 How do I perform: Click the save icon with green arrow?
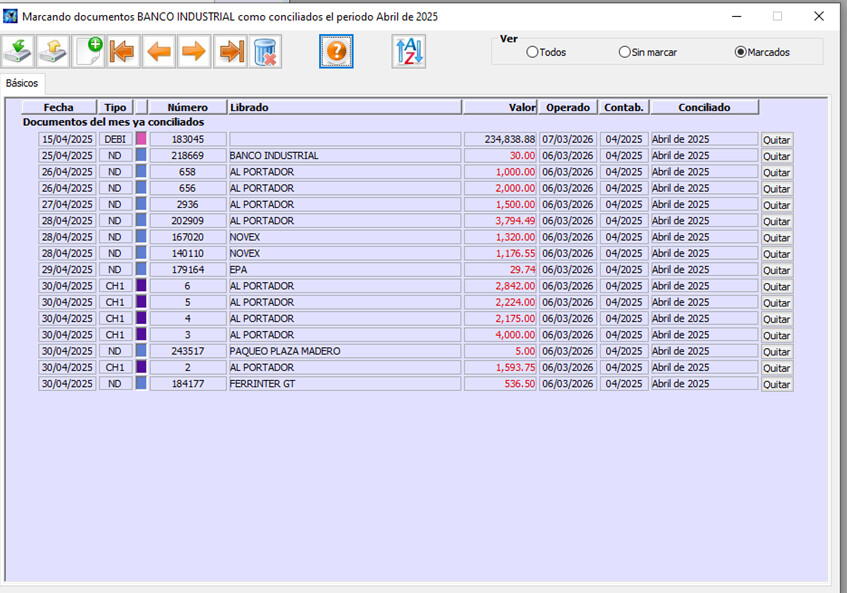[18, 51]
